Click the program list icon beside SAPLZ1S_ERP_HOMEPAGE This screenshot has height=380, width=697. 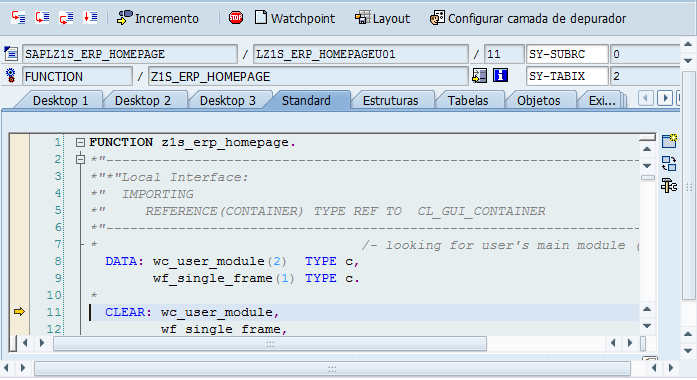[x=11, y=54]
